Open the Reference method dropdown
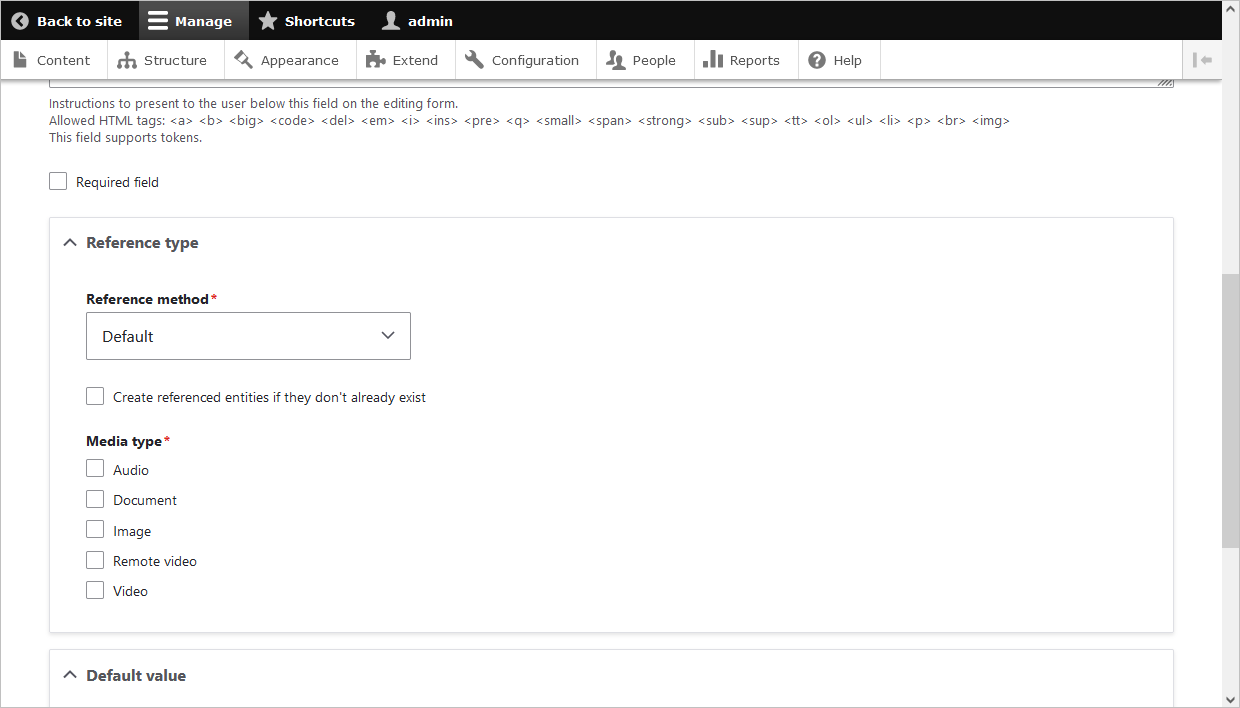1240x708 pixels. [x=248, y=335]
